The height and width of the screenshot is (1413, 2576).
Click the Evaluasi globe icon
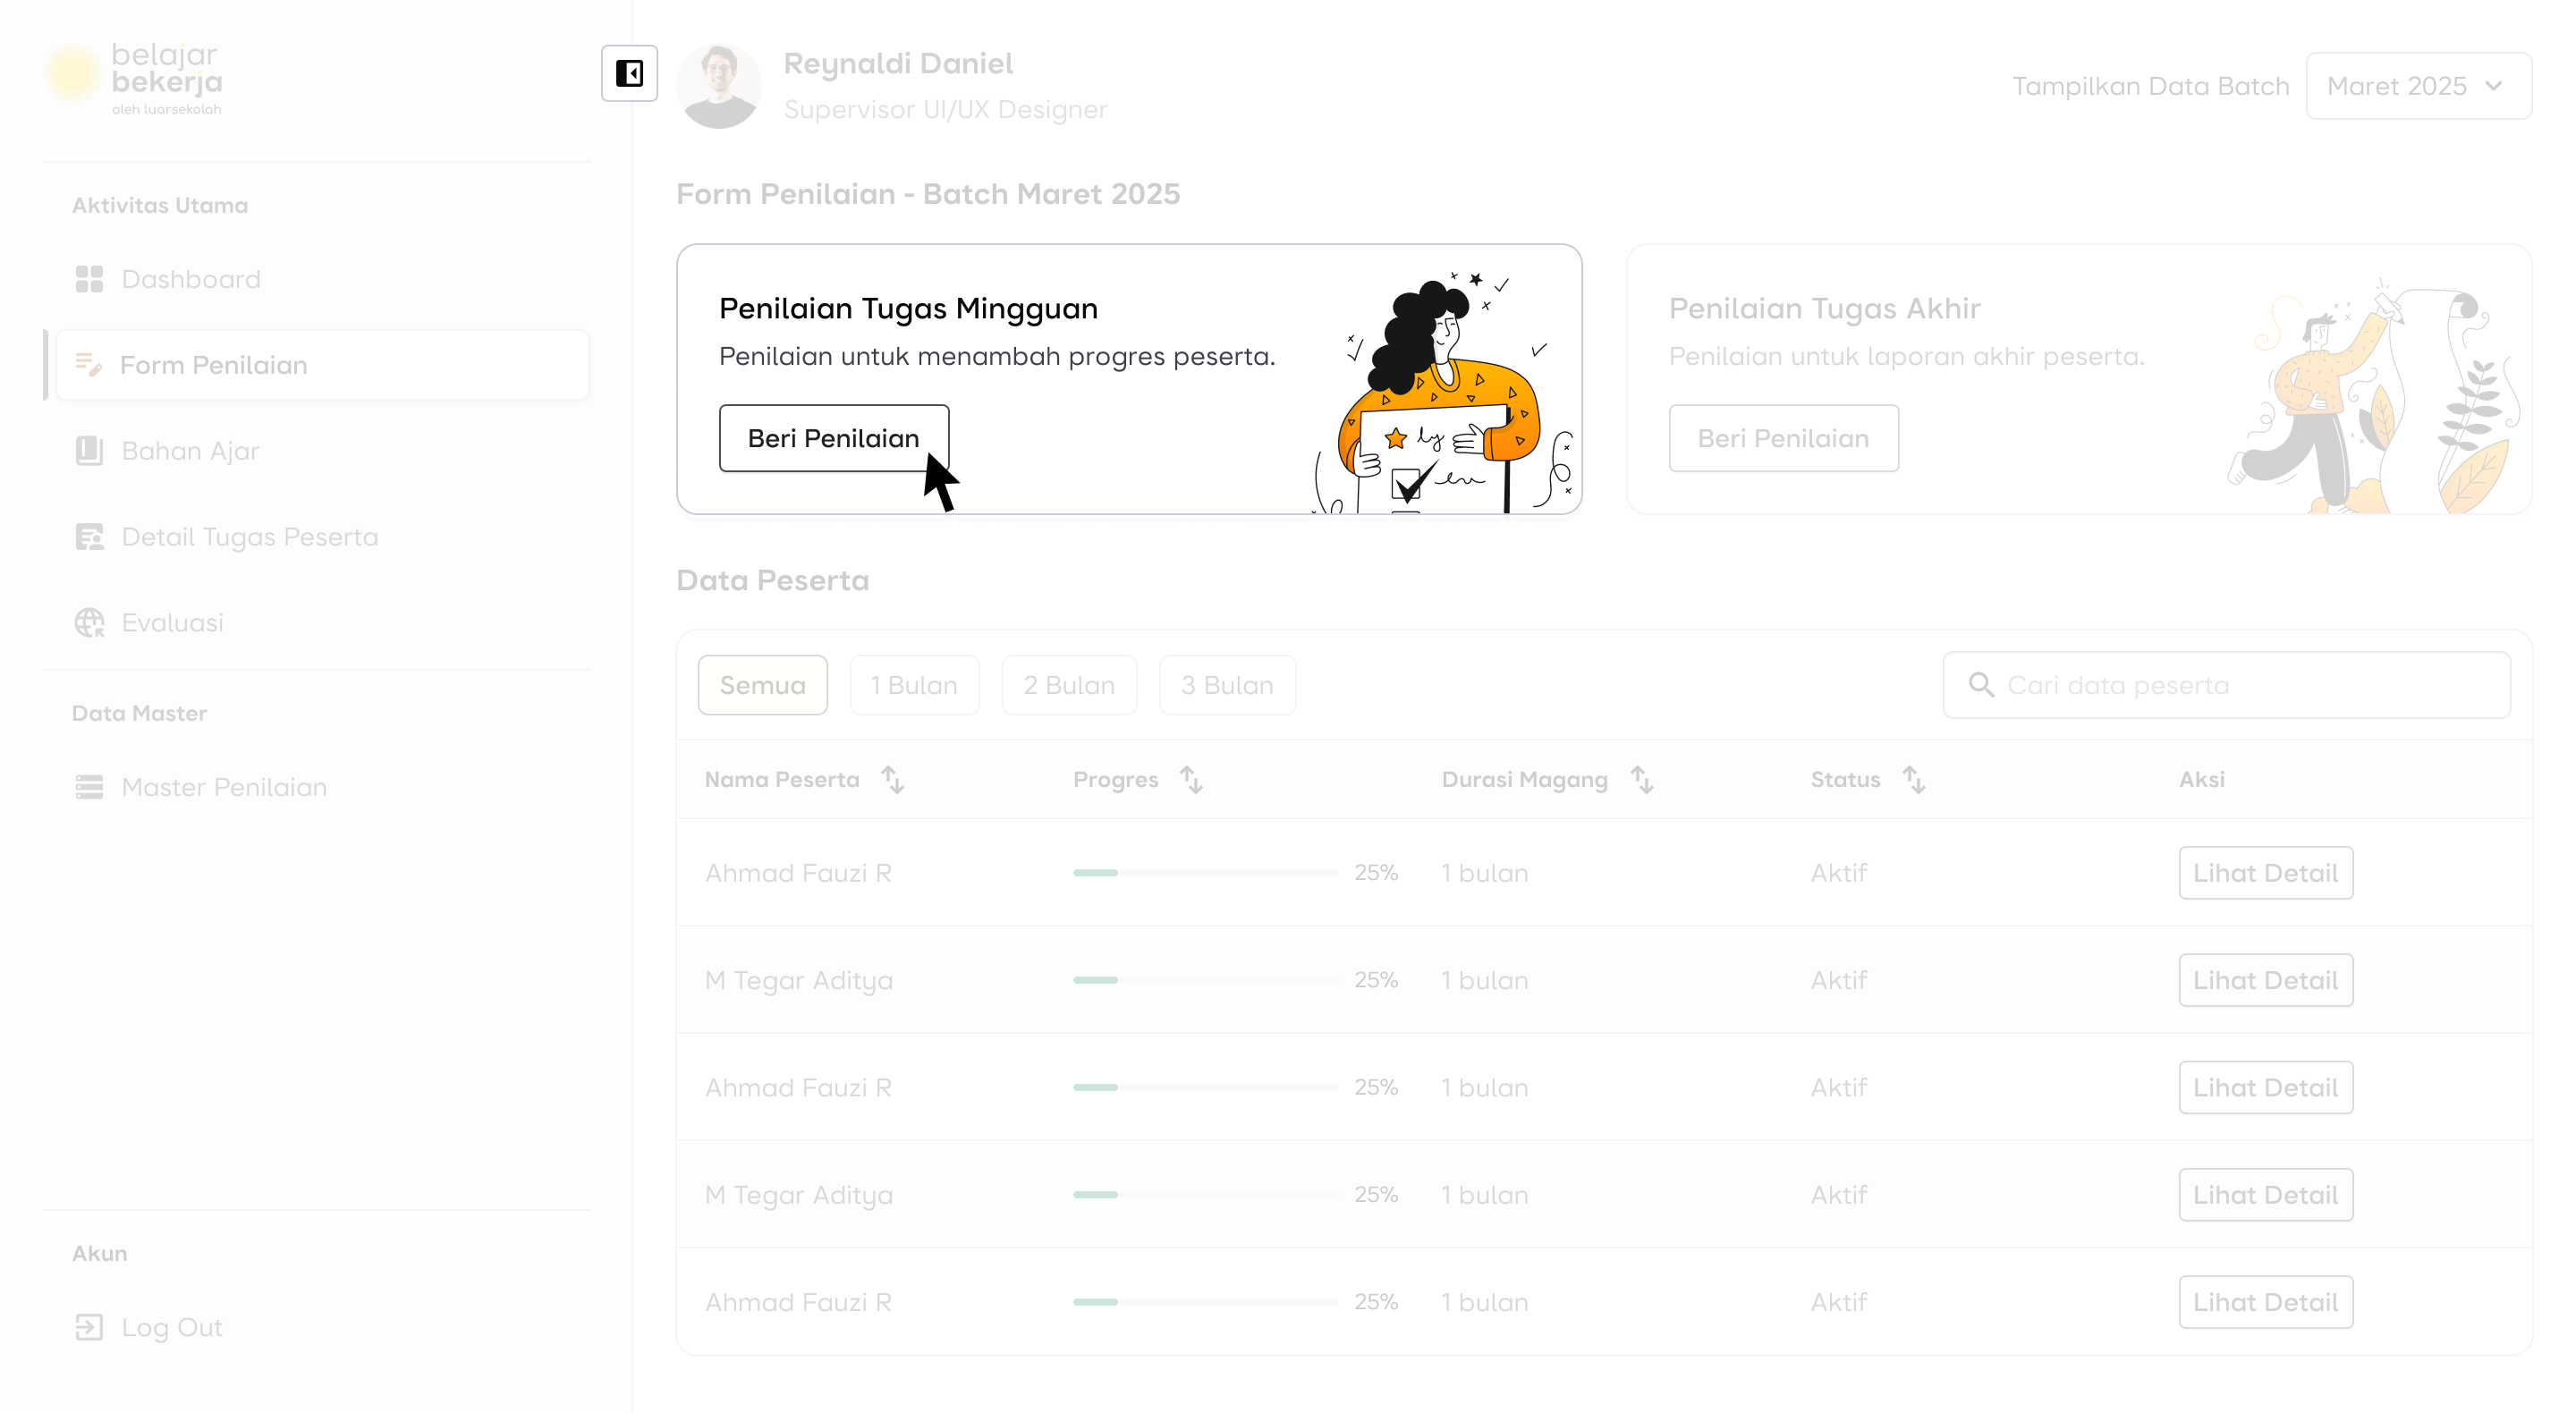(x=89, y=622)
